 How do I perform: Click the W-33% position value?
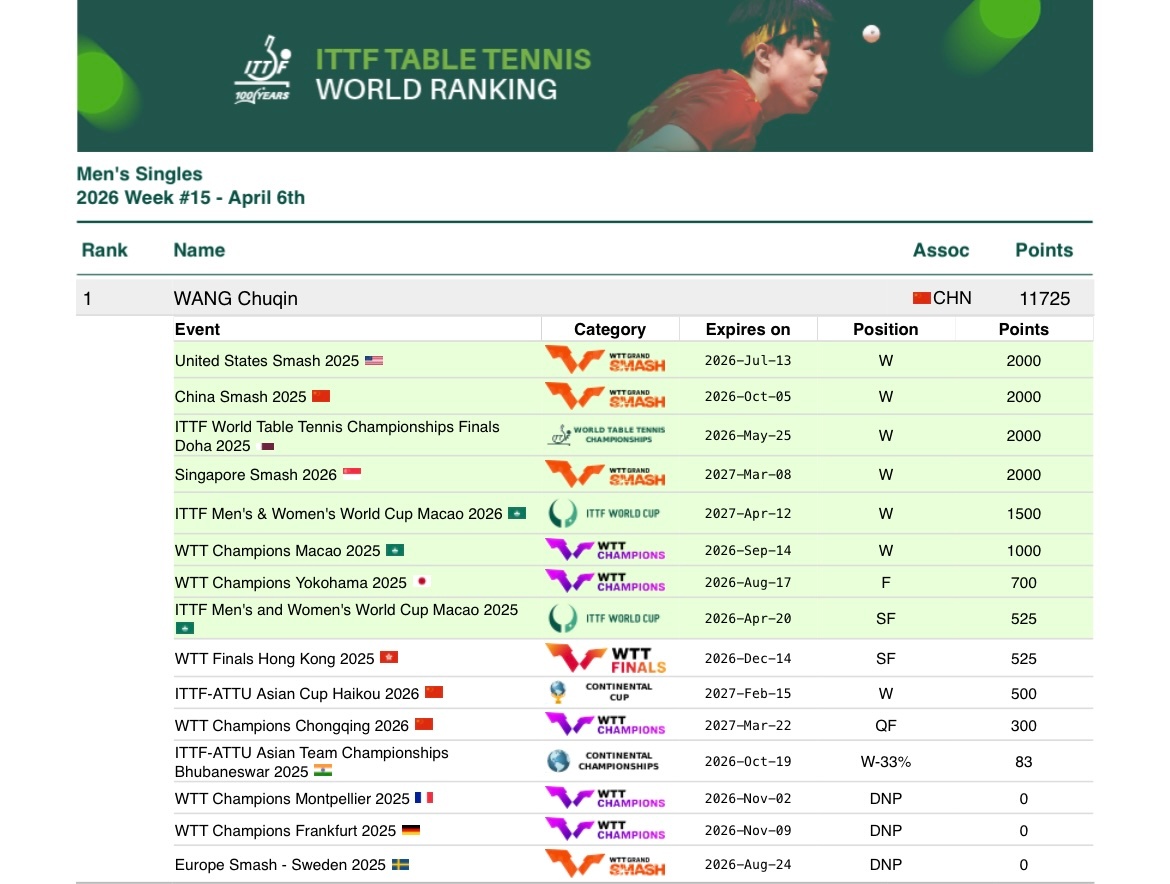click(x=886, y=762)
